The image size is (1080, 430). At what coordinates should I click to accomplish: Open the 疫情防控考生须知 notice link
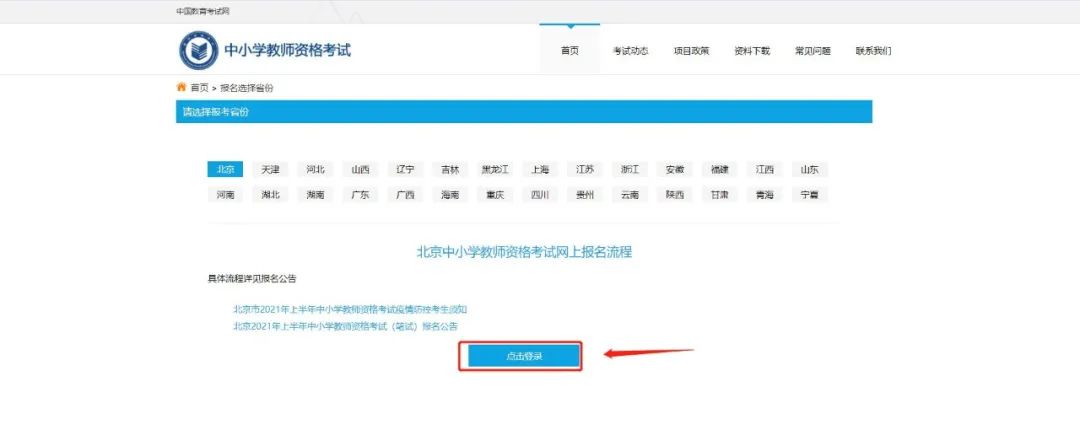(350, 309)
